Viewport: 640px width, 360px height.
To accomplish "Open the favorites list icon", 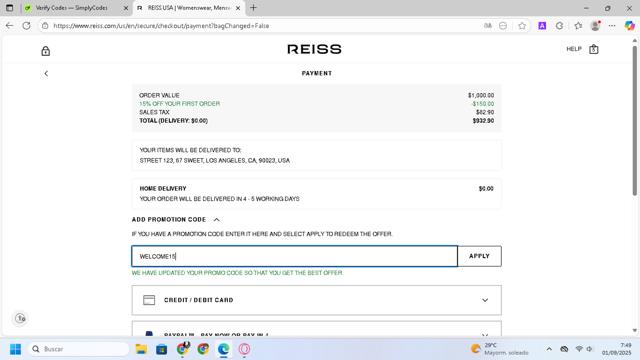I will coord(578,26).
